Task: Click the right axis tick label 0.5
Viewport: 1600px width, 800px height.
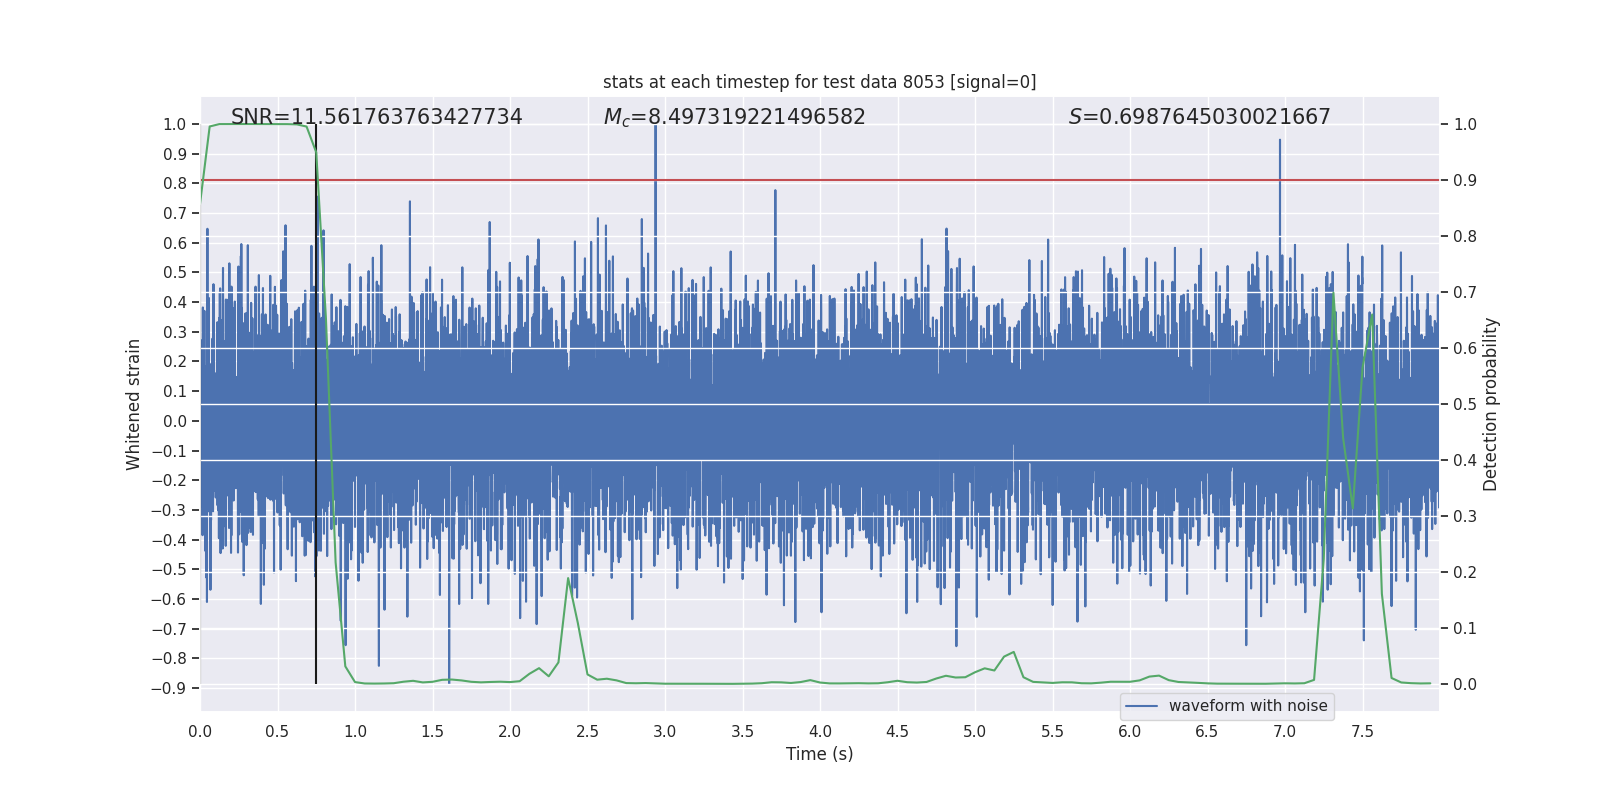Action: tap(1465, 405)
